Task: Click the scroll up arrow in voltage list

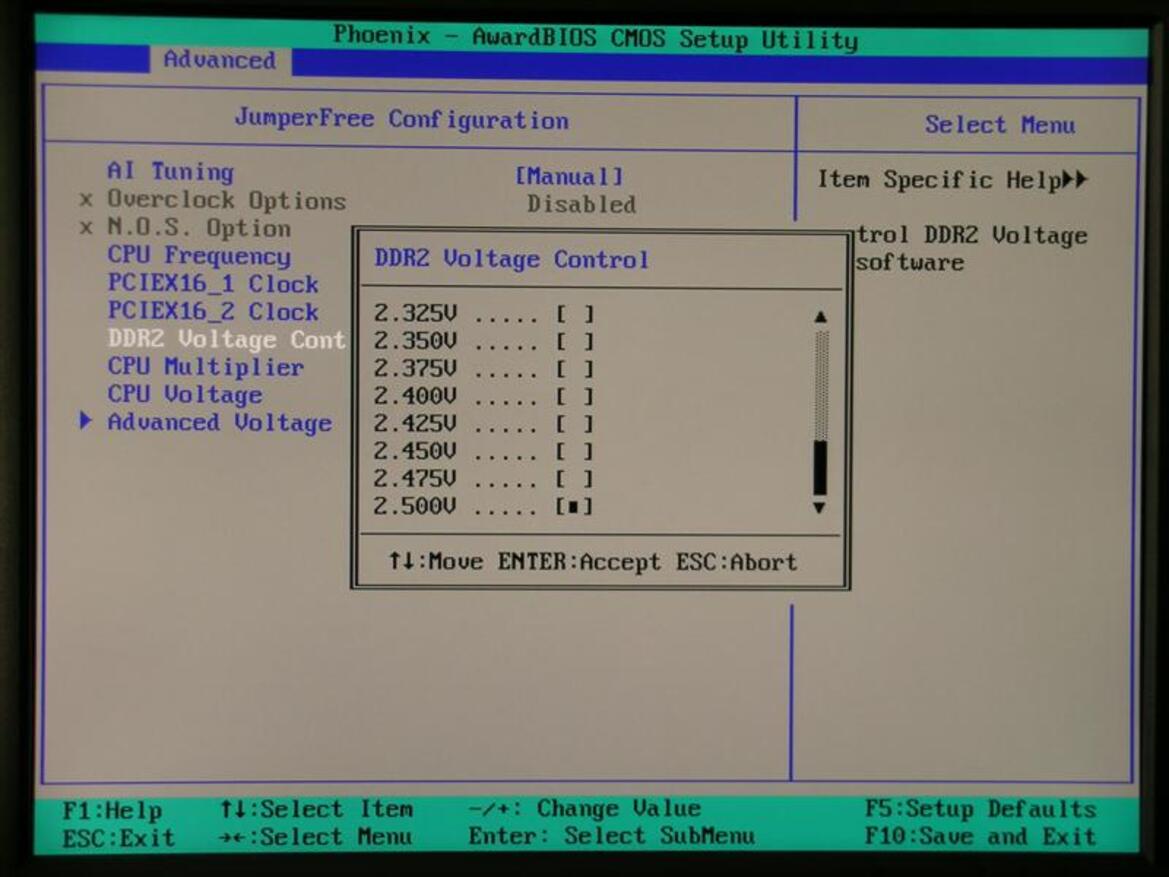Action: (820, 317)
